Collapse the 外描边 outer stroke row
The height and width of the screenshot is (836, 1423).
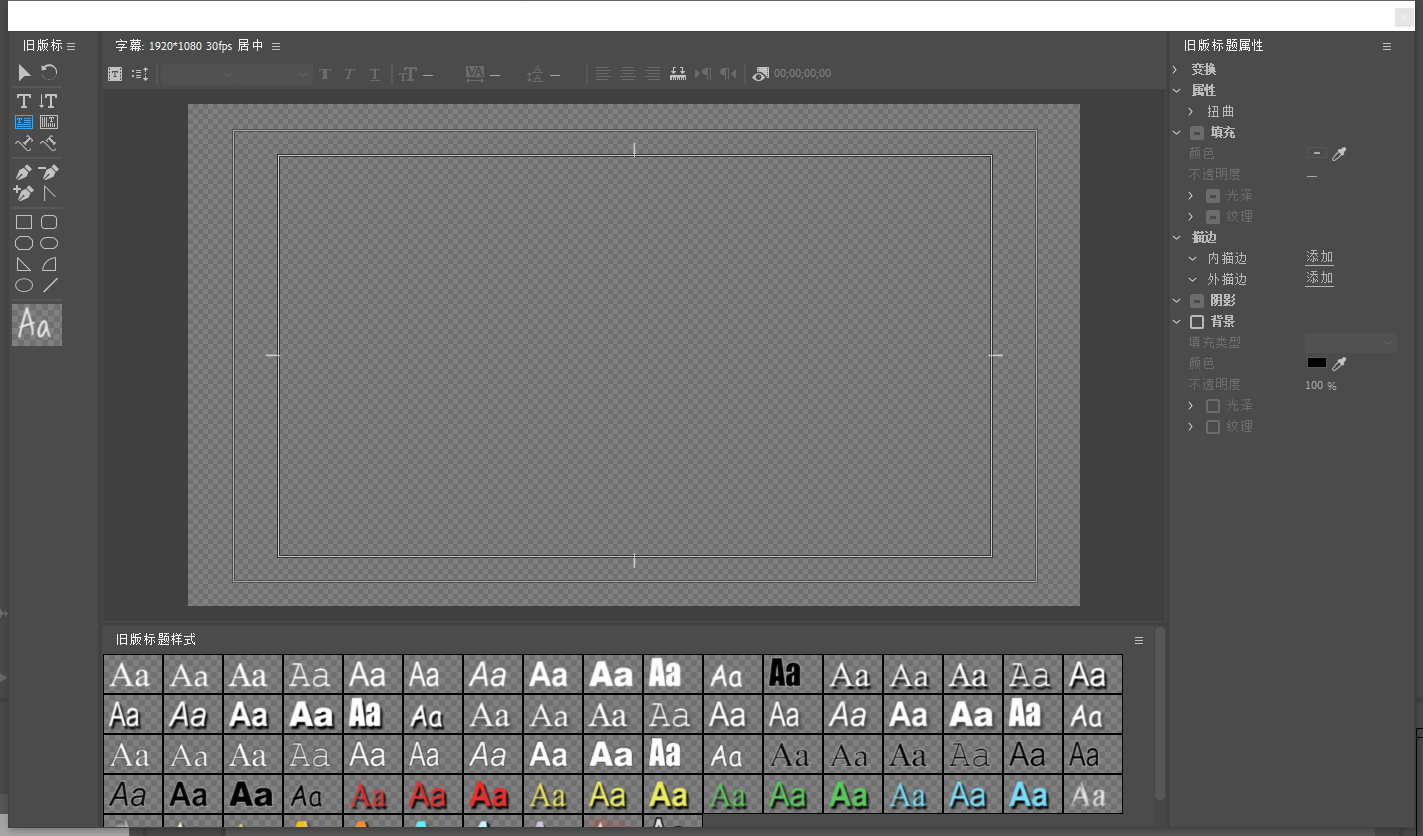(1192, 279)
